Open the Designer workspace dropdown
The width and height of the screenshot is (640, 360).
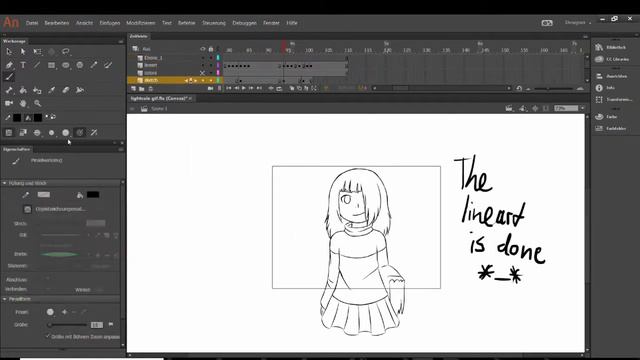point(578,22)
